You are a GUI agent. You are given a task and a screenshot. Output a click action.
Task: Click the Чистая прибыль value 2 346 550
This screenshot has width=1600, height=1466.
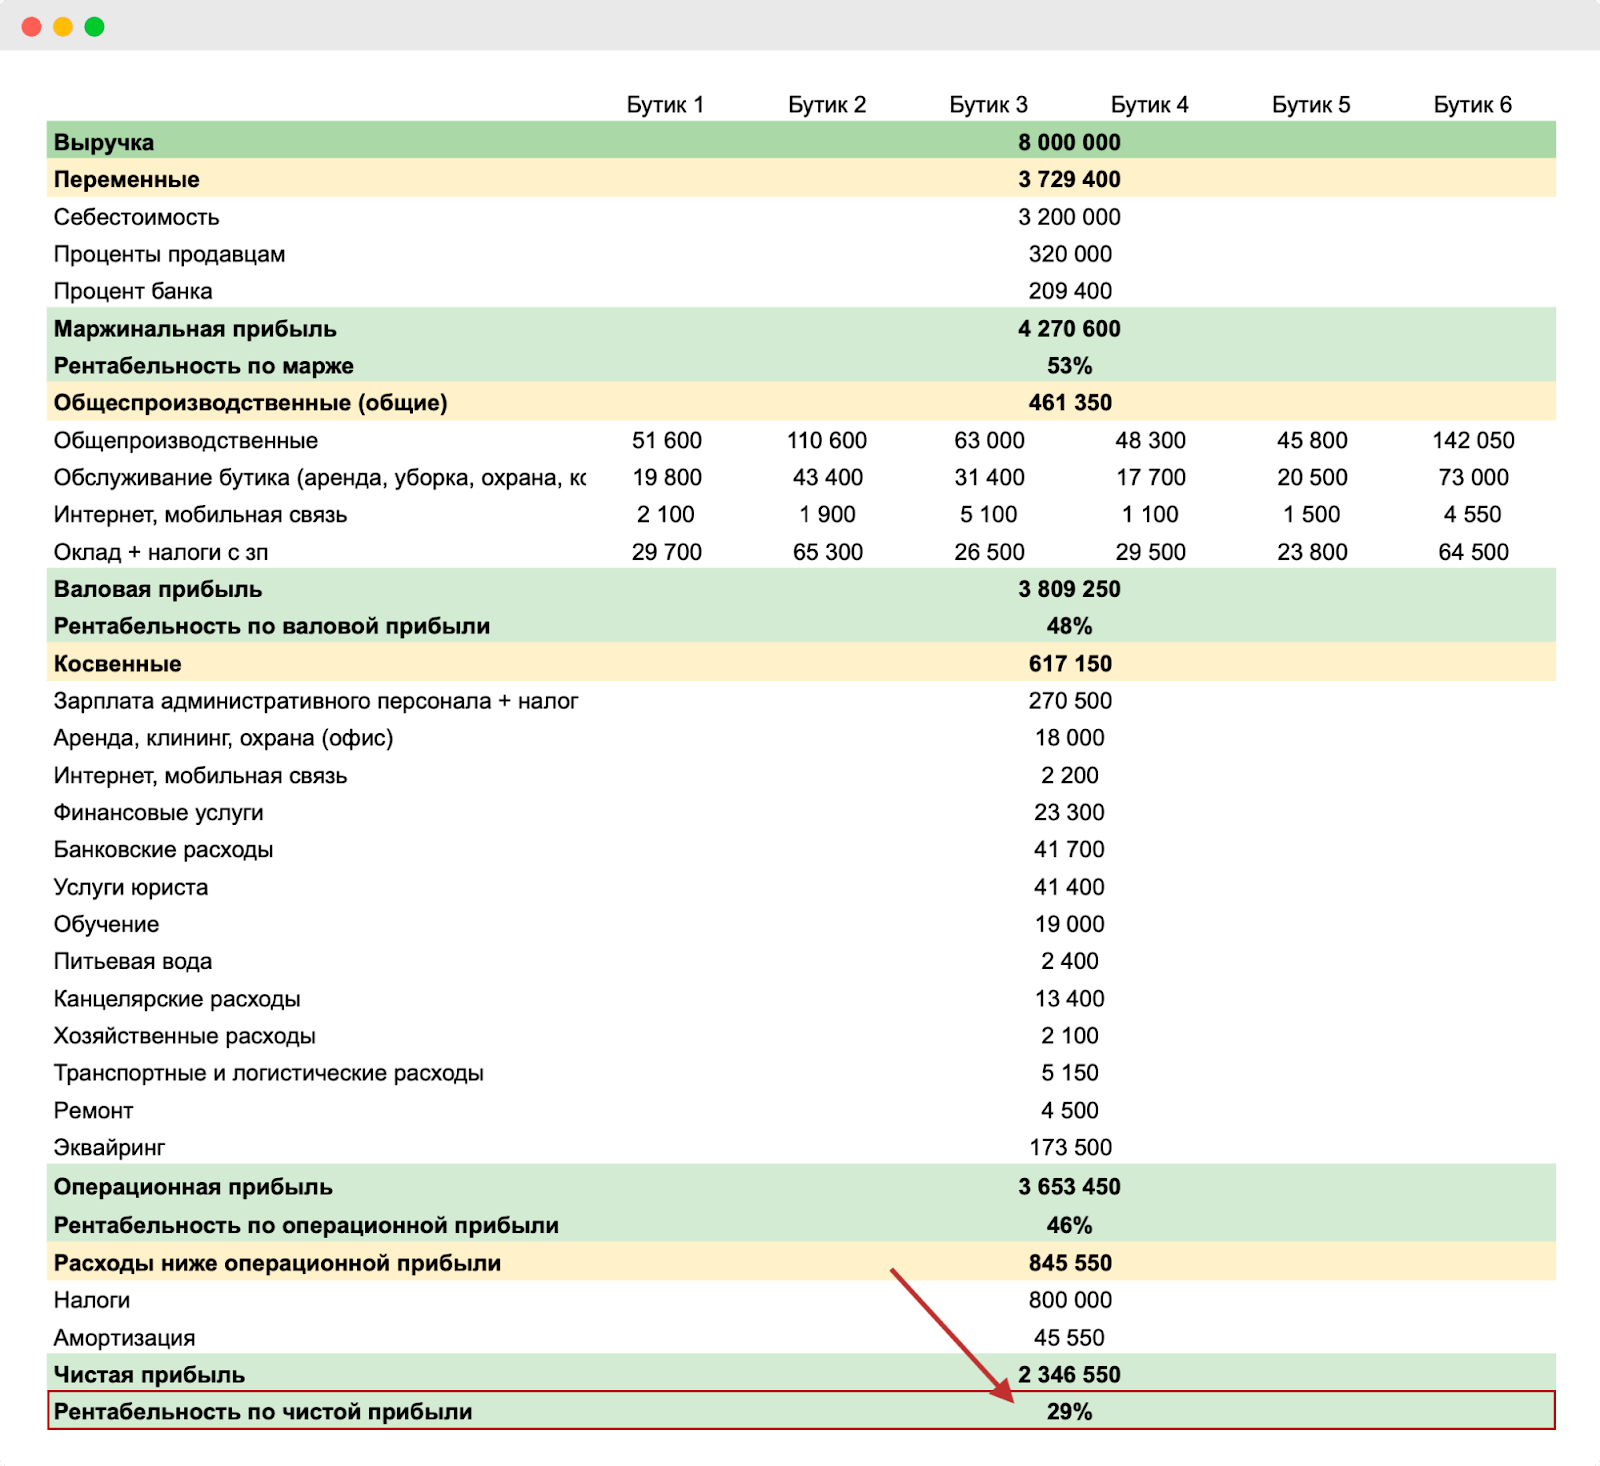1069,1375
